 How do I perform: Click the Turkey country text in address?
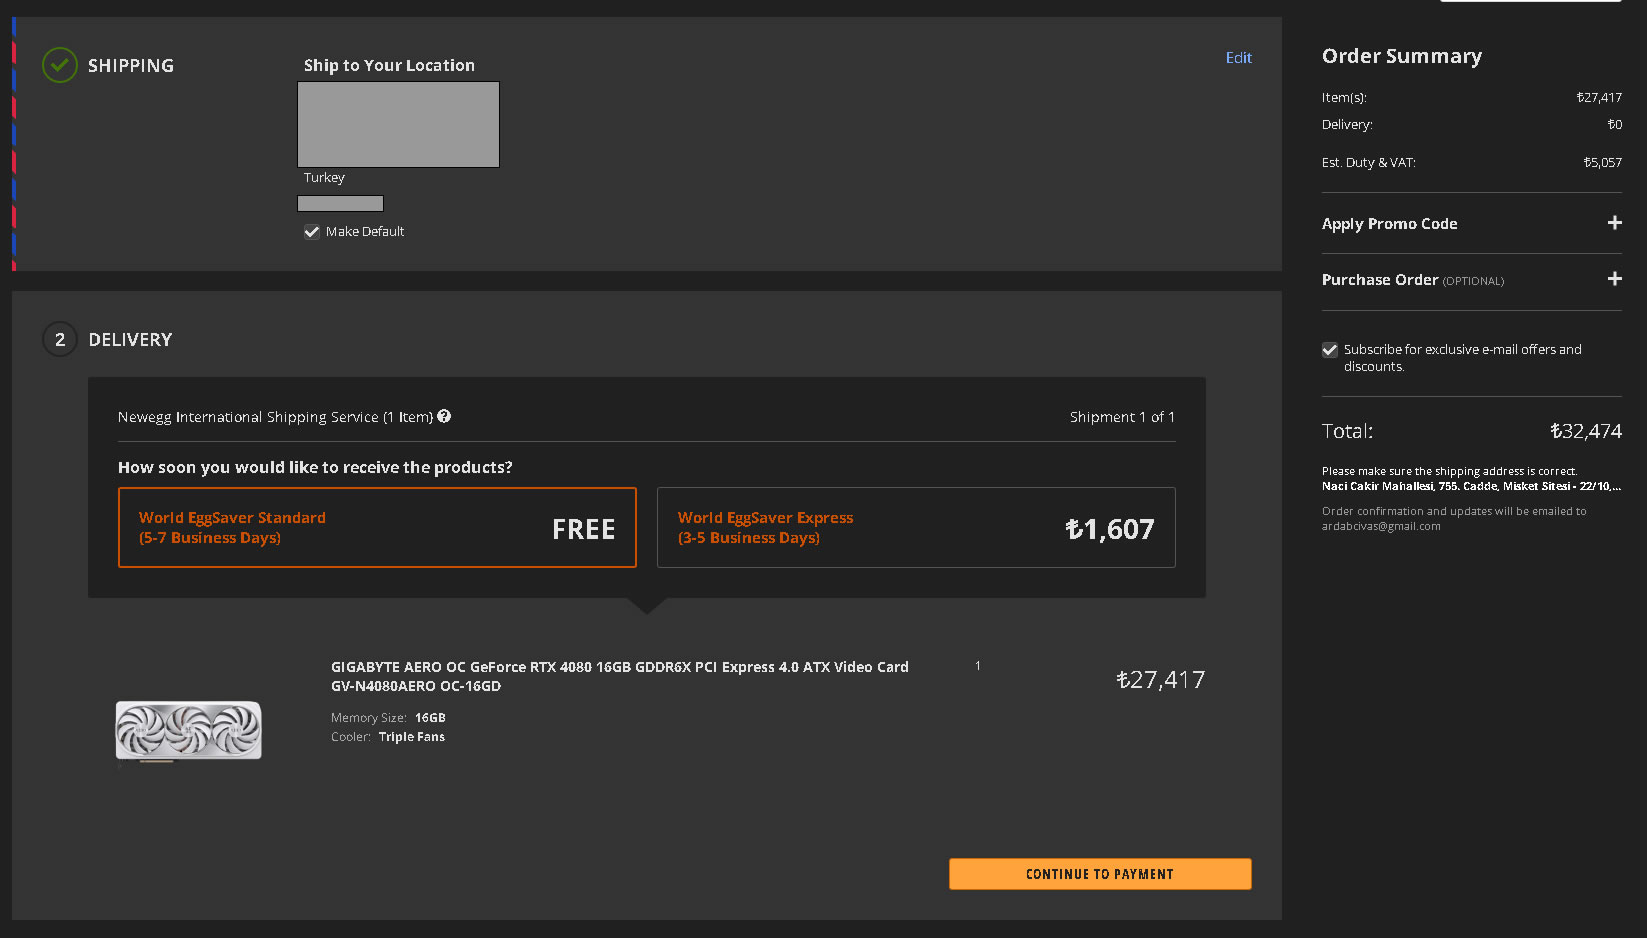point(324,177)
